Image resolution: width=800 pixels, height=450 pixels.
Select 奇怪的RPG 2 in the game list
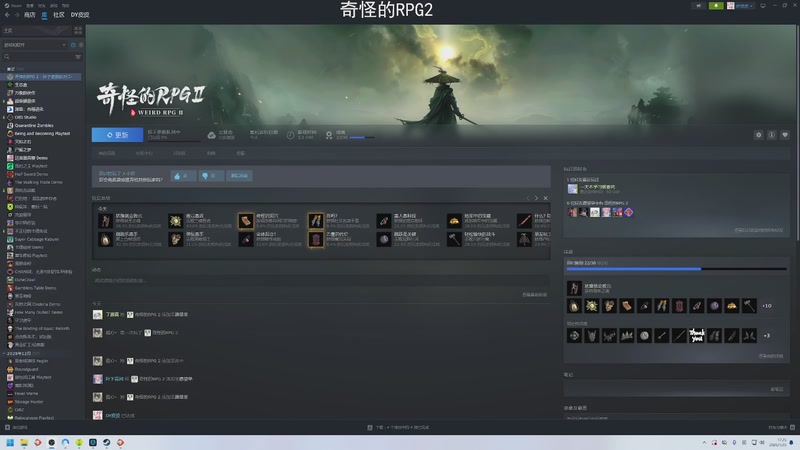[43, 77]
